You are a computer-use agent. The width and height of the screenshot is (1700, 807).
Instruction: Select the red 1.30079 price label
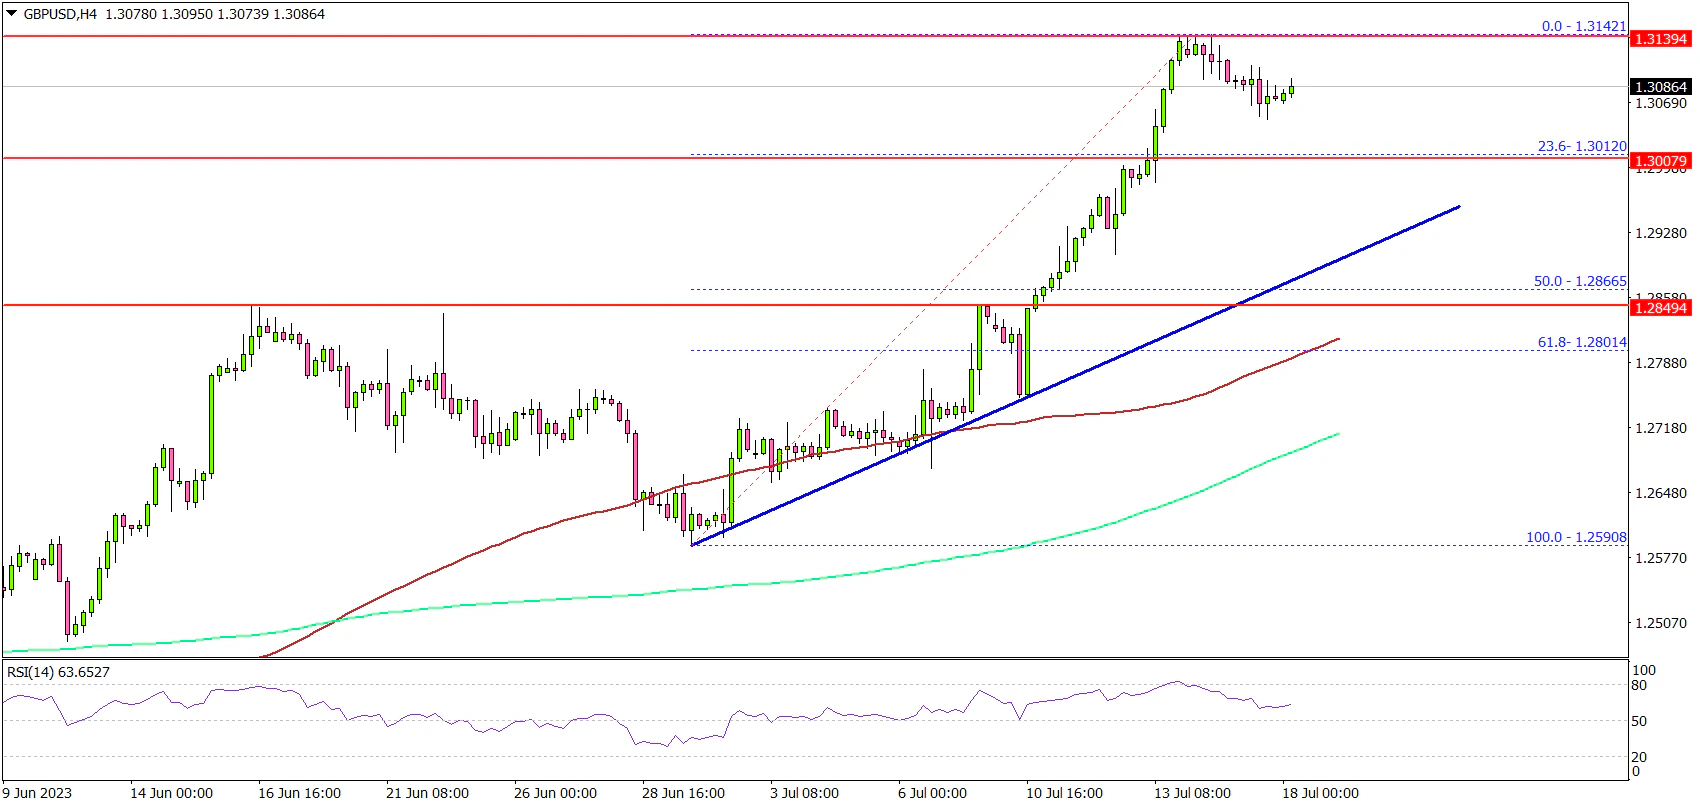pos(1660,161)
